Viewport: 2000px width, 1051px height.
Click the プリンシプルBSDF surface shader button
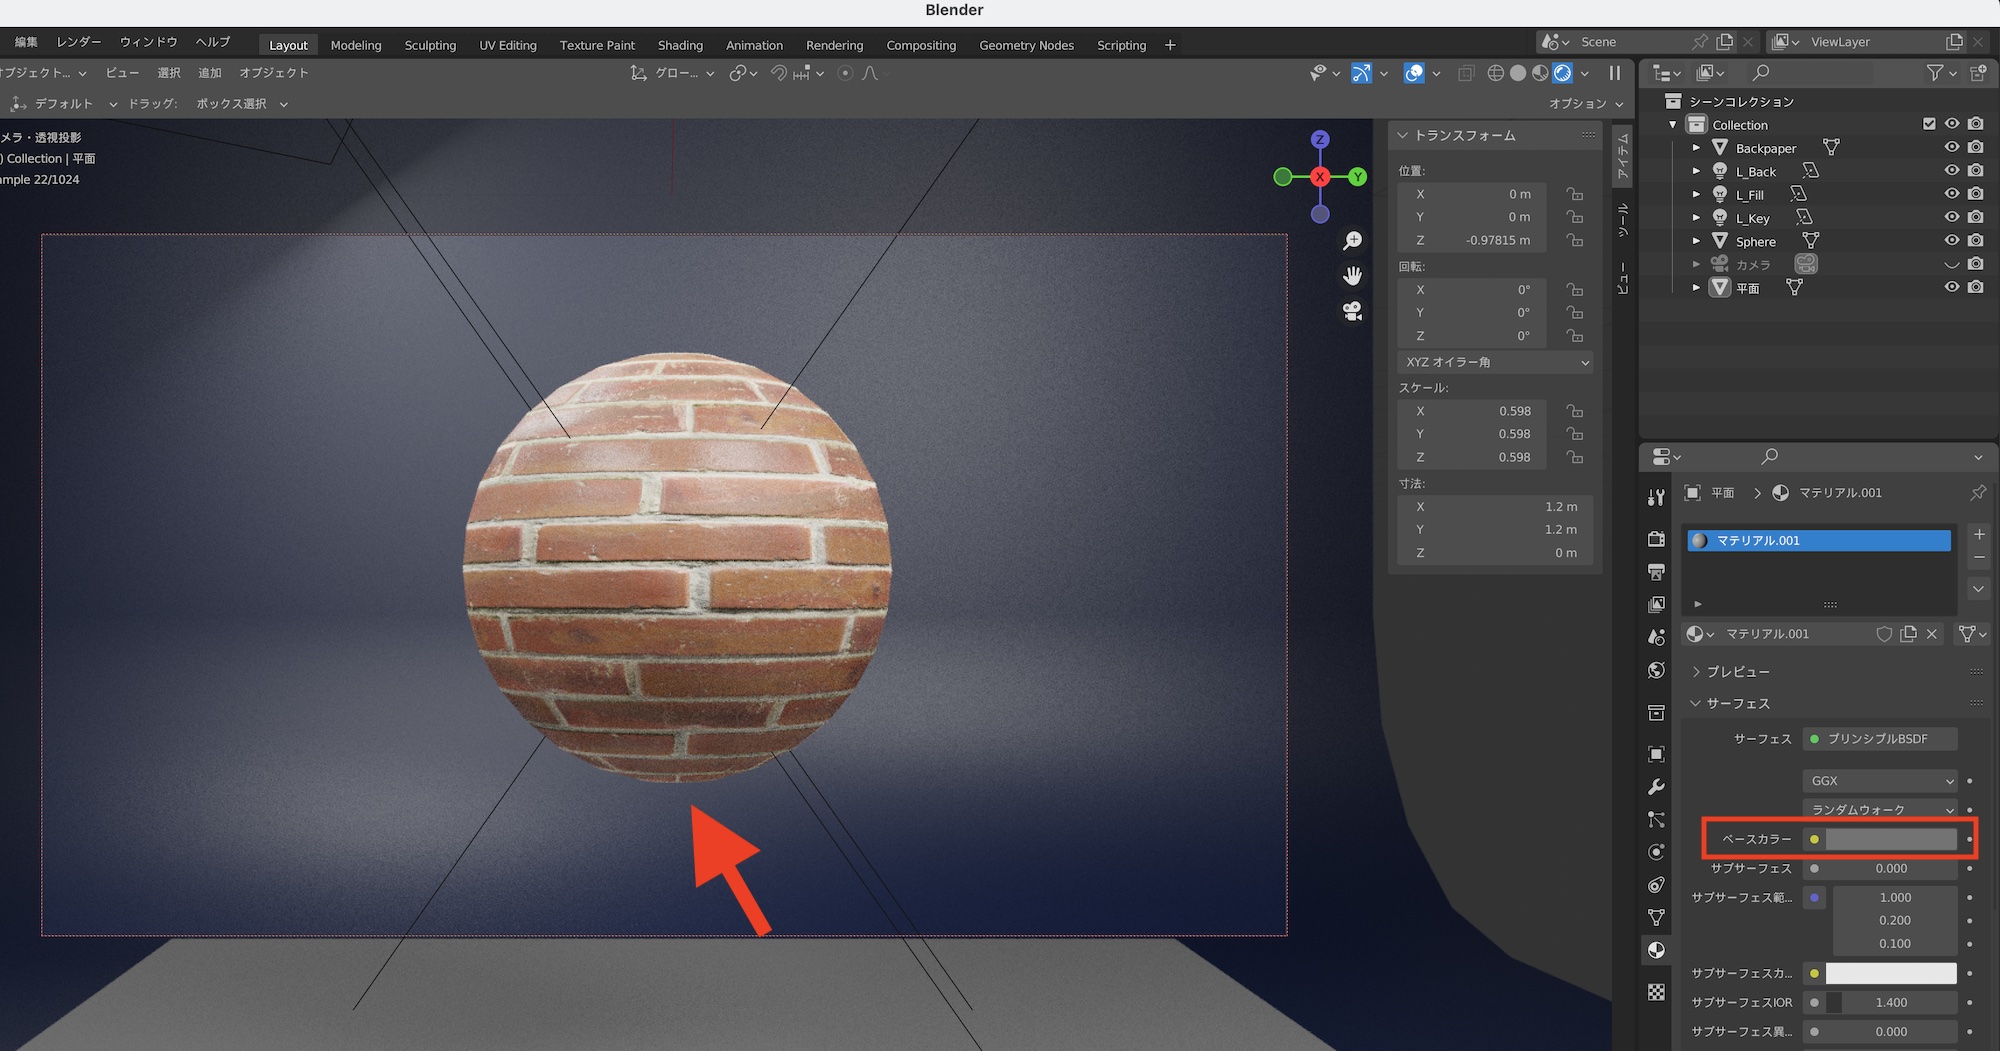(x=1878, y=739)
